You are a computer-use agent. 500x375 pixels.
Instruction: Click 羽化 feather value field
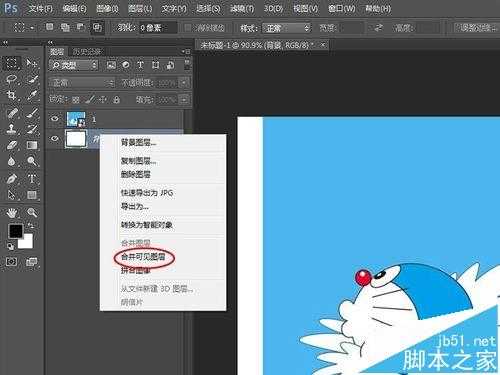click(157, 28)
